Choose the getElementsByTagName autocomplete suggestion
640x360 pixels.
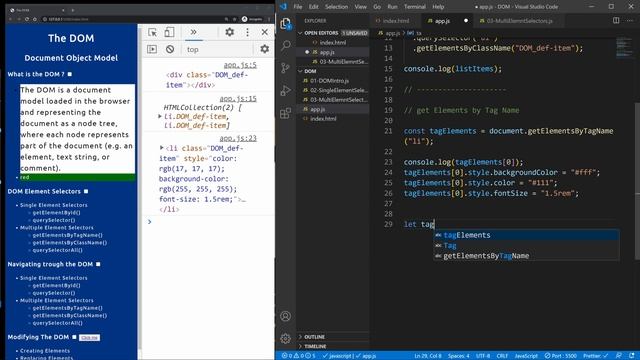(526, 256)
